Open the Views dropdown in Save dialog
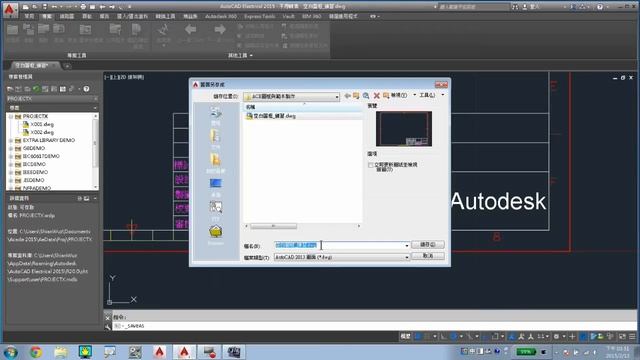The height and width of the screenshot is (360, 640). (415, 95)
